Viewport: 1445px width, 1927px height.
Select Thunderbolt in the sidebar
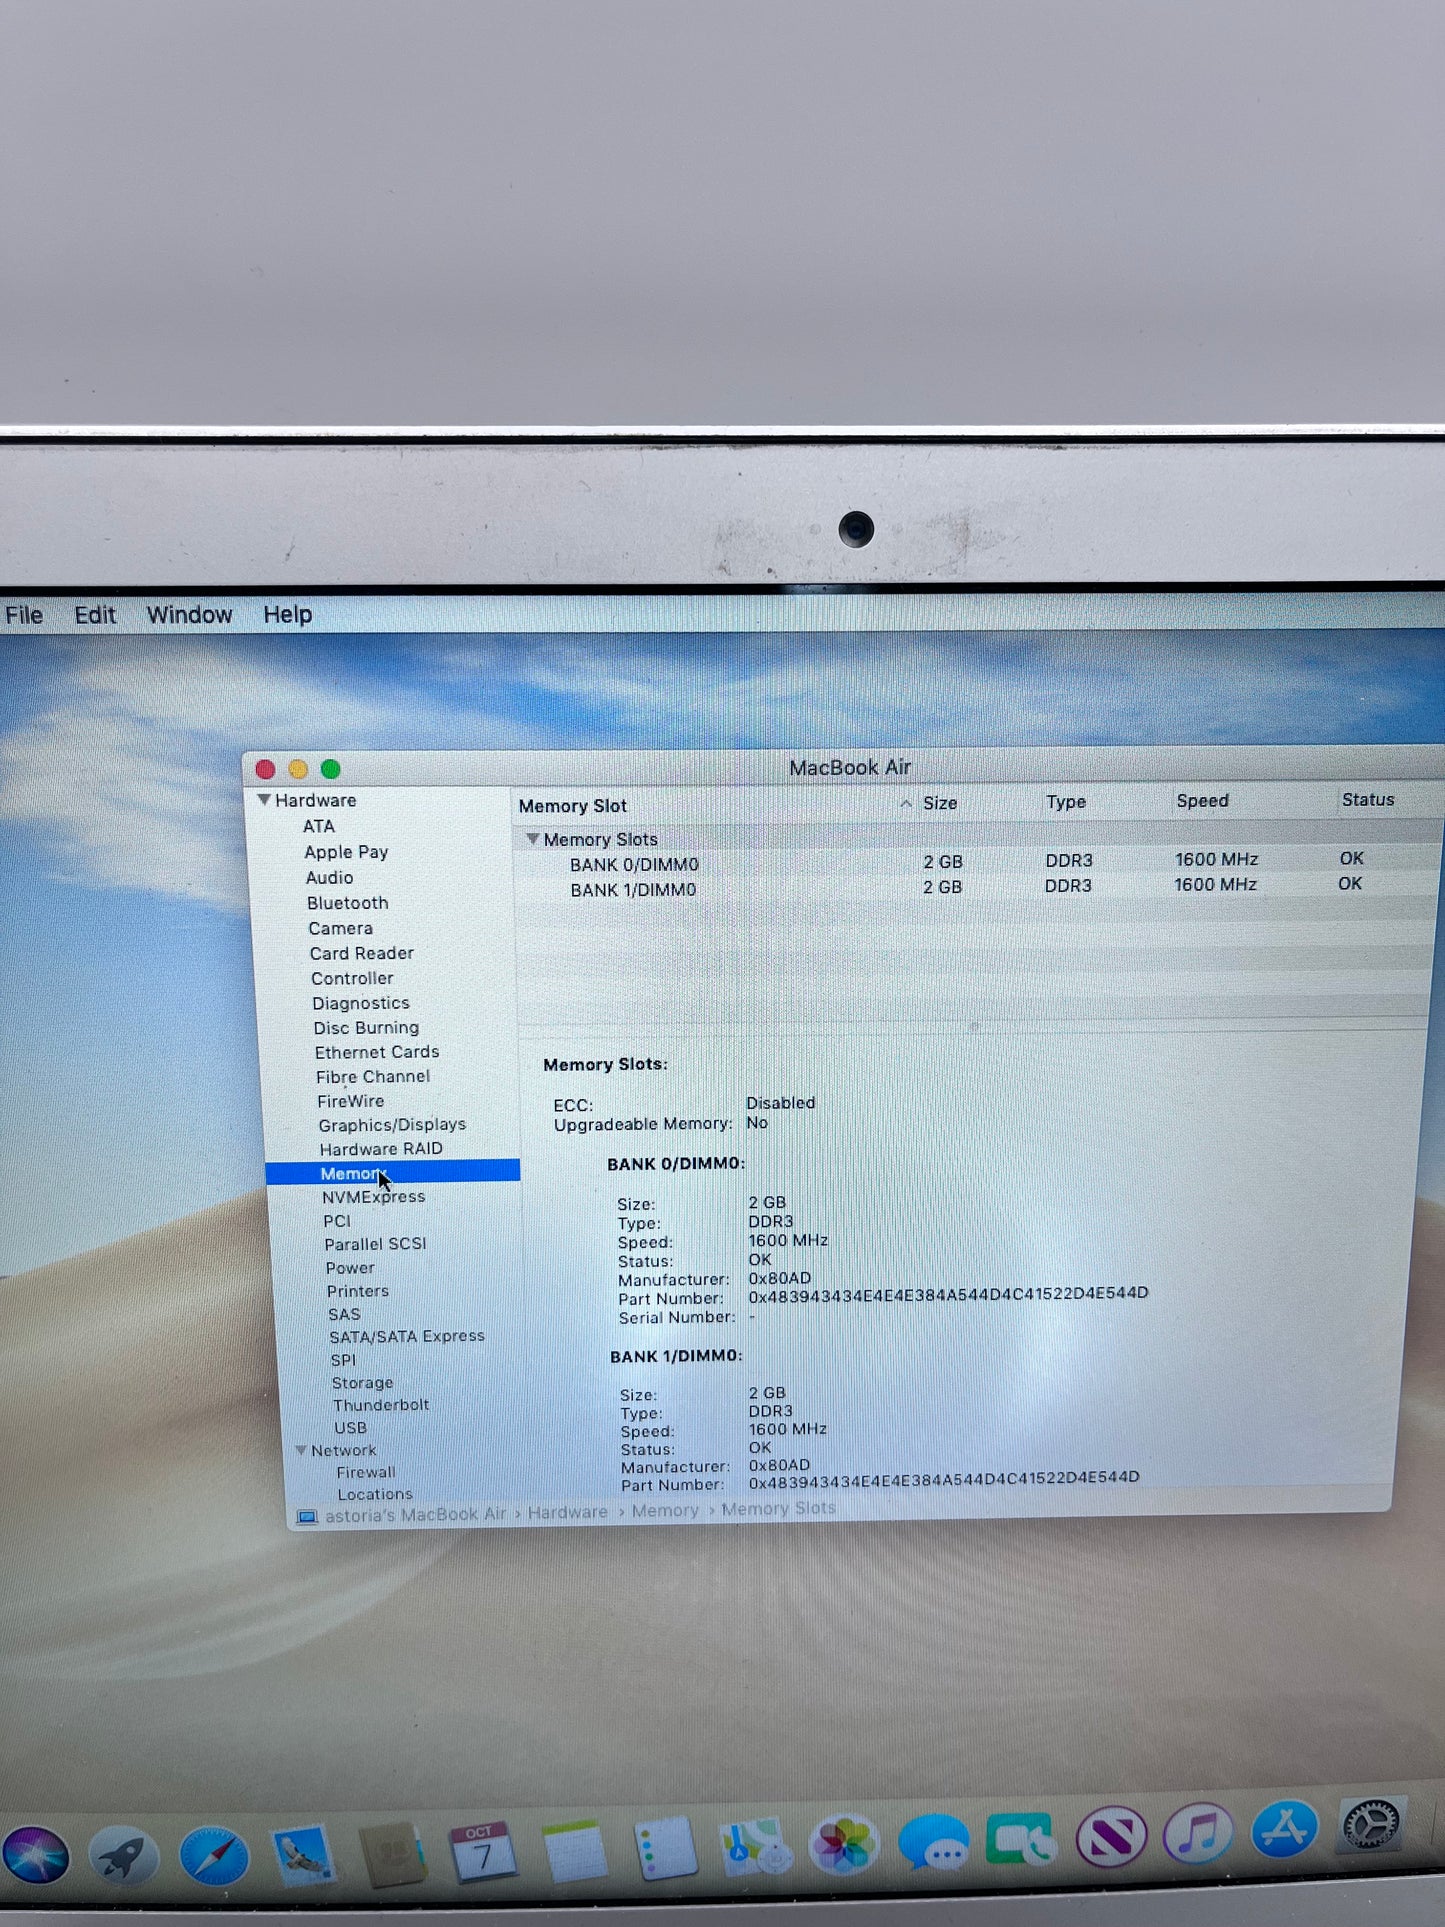click(x=381, y=1405)
